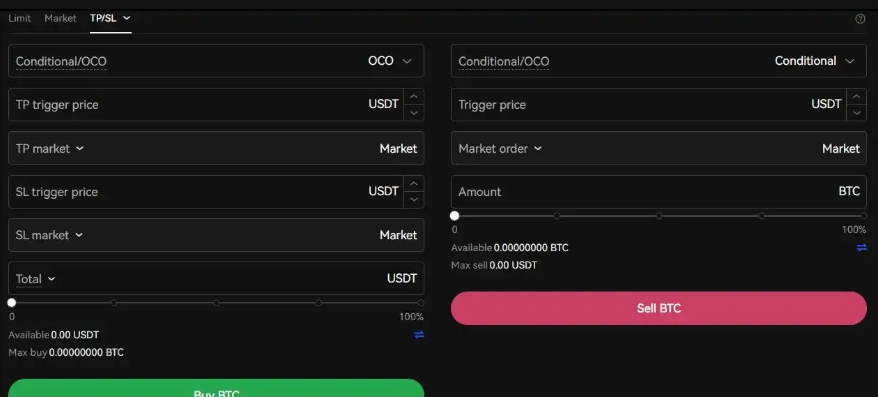Viewport: 878px width, 397px height.
Task: Decrease TP trigger price with down arrow
Action: coord(413,113)
